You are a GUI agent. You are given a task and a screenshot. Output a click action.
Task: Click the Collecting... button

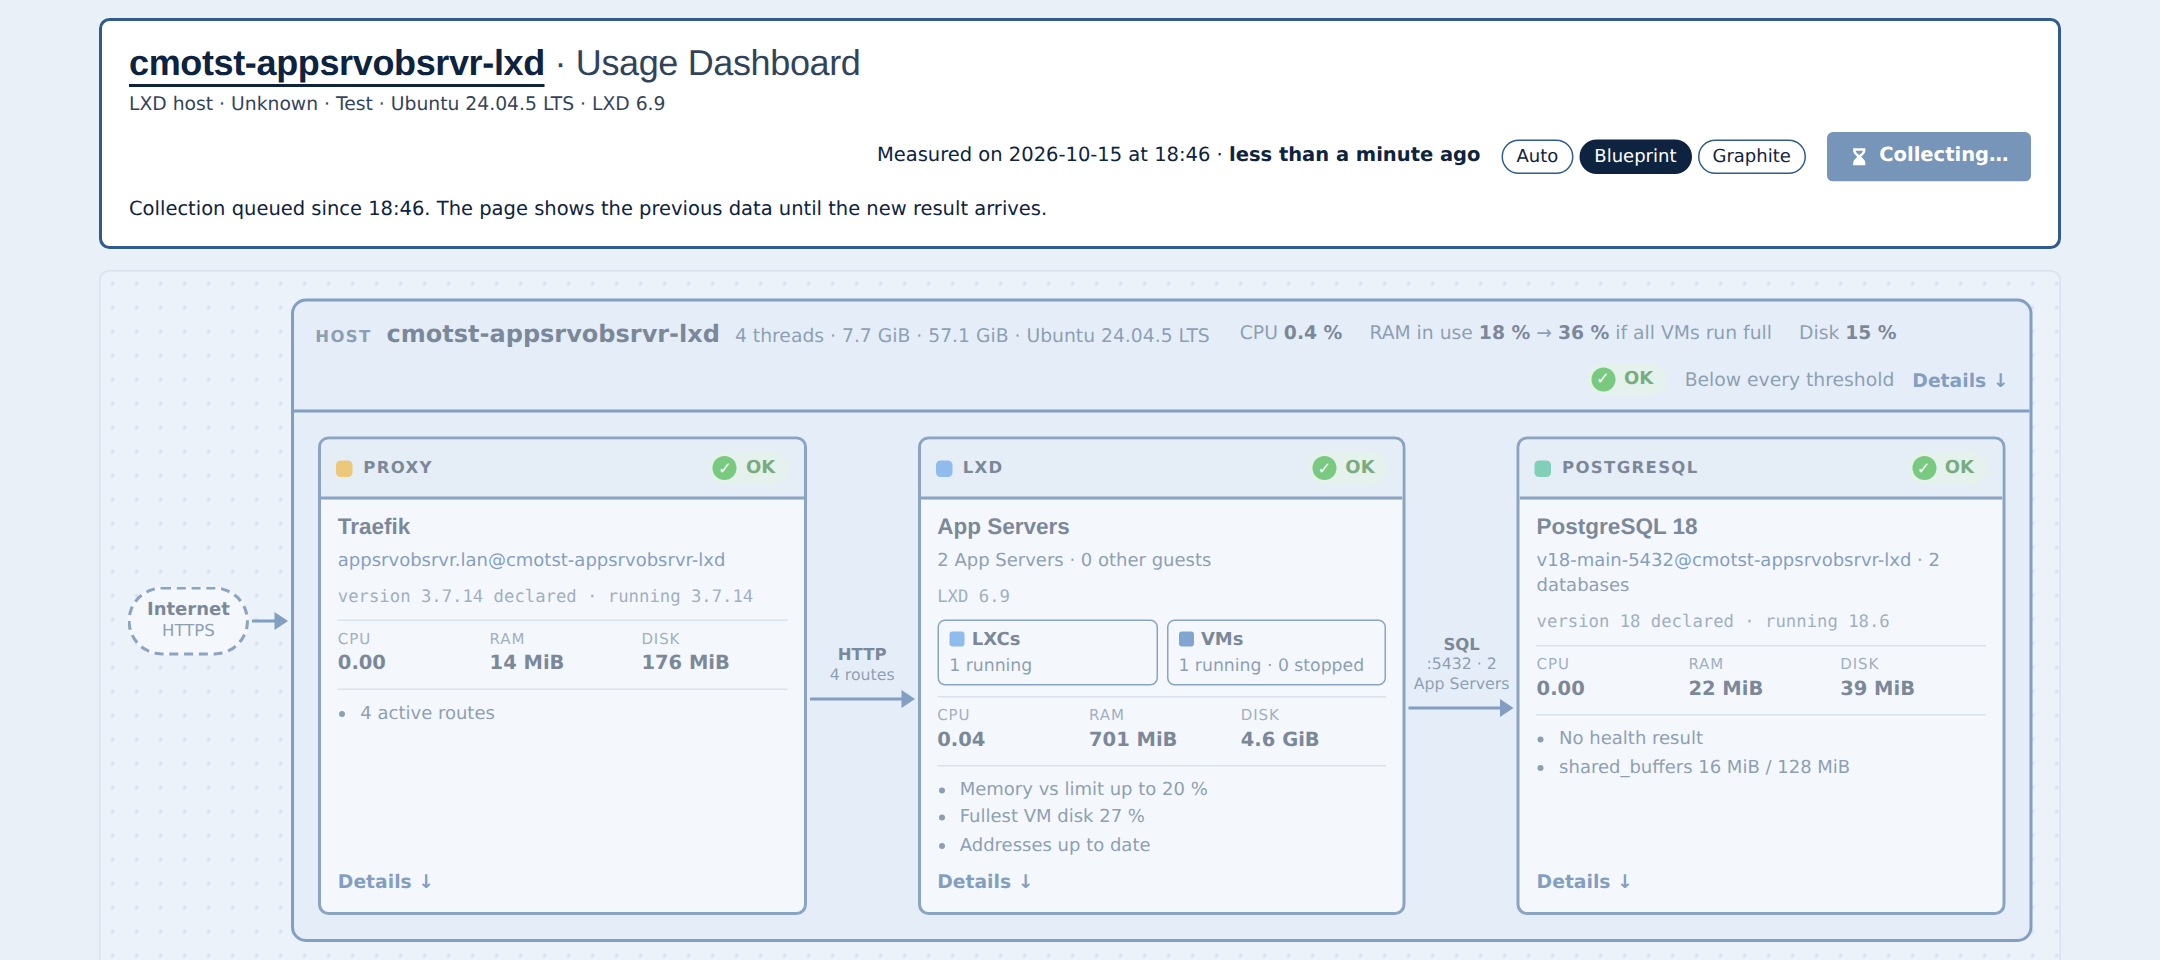[1928, 156]
